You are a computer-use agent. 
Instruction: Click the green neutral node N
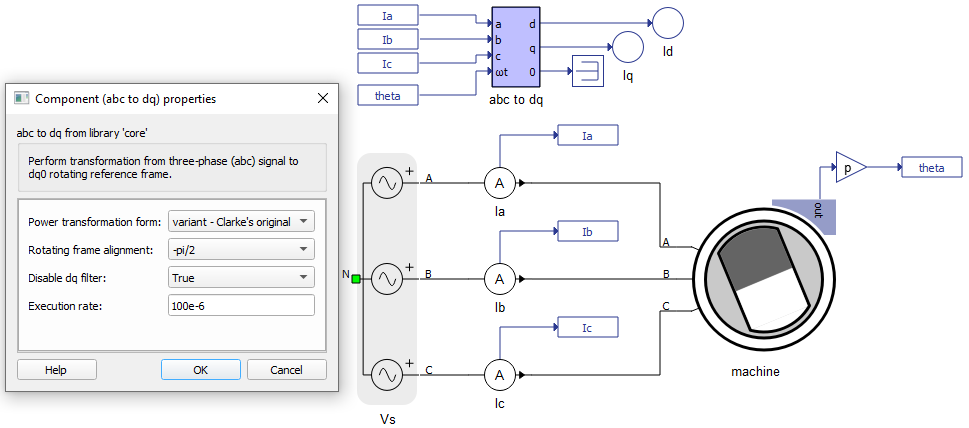pyautogui.click(x=355, y=279)
